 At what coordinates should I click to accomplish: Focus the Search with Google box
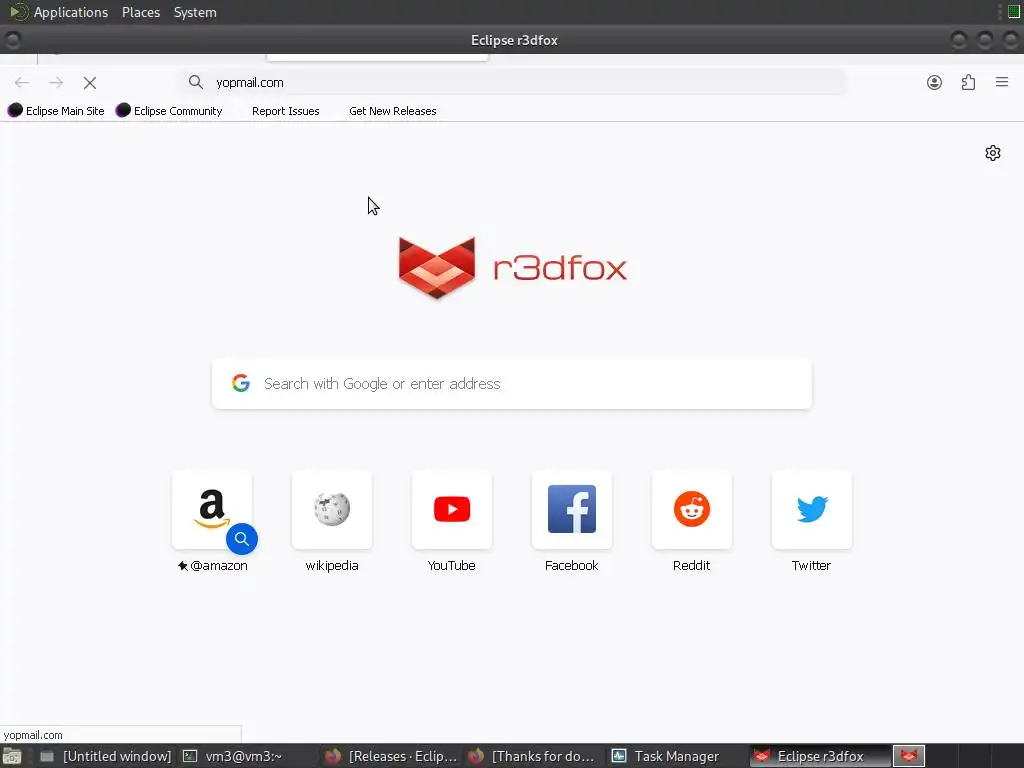[x=512, y=383]
